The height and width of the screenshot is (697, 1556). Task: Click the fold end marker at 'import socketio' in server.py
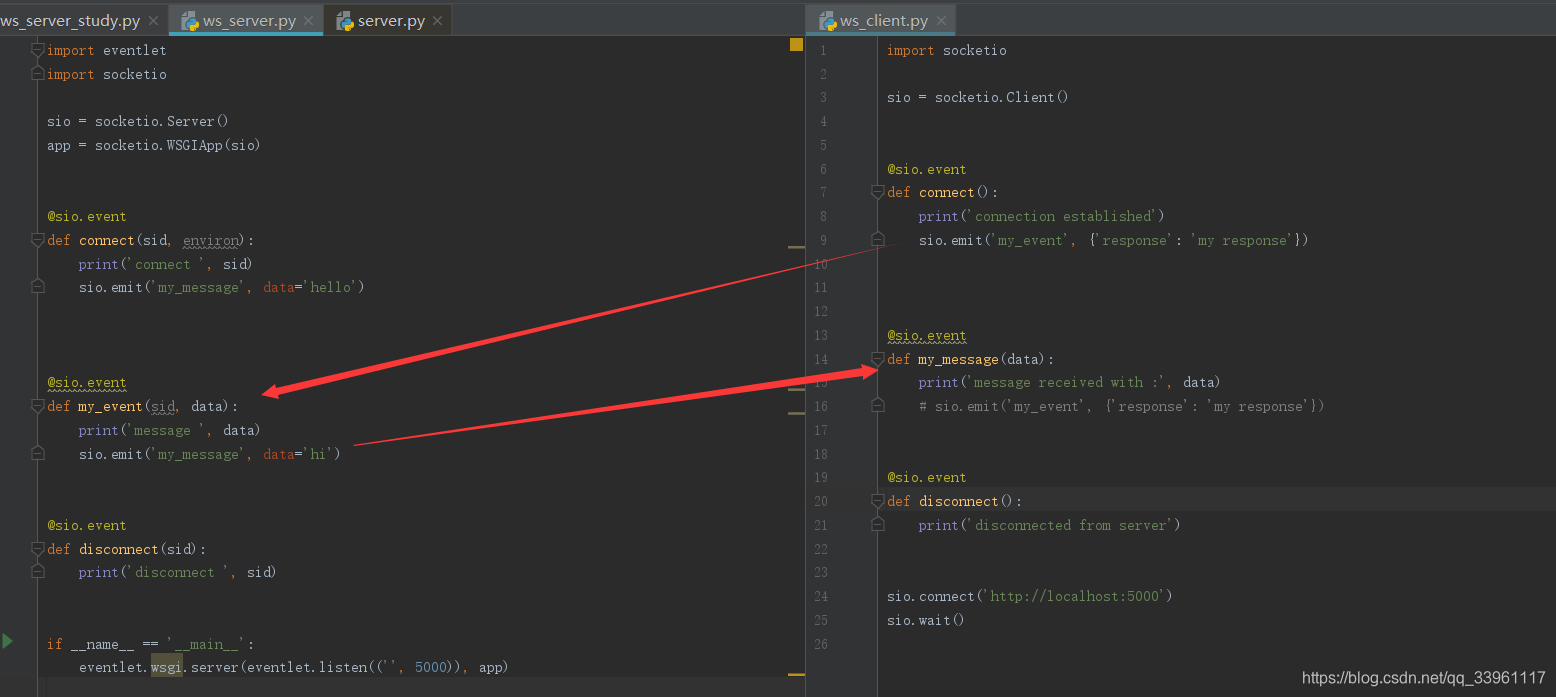click(x=38, y=74)
